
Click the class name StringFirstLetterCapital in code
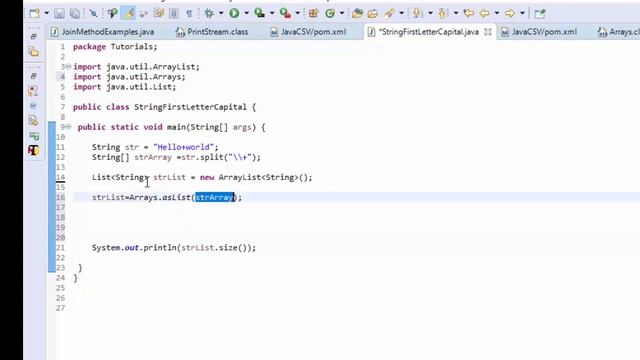point(191,107)
